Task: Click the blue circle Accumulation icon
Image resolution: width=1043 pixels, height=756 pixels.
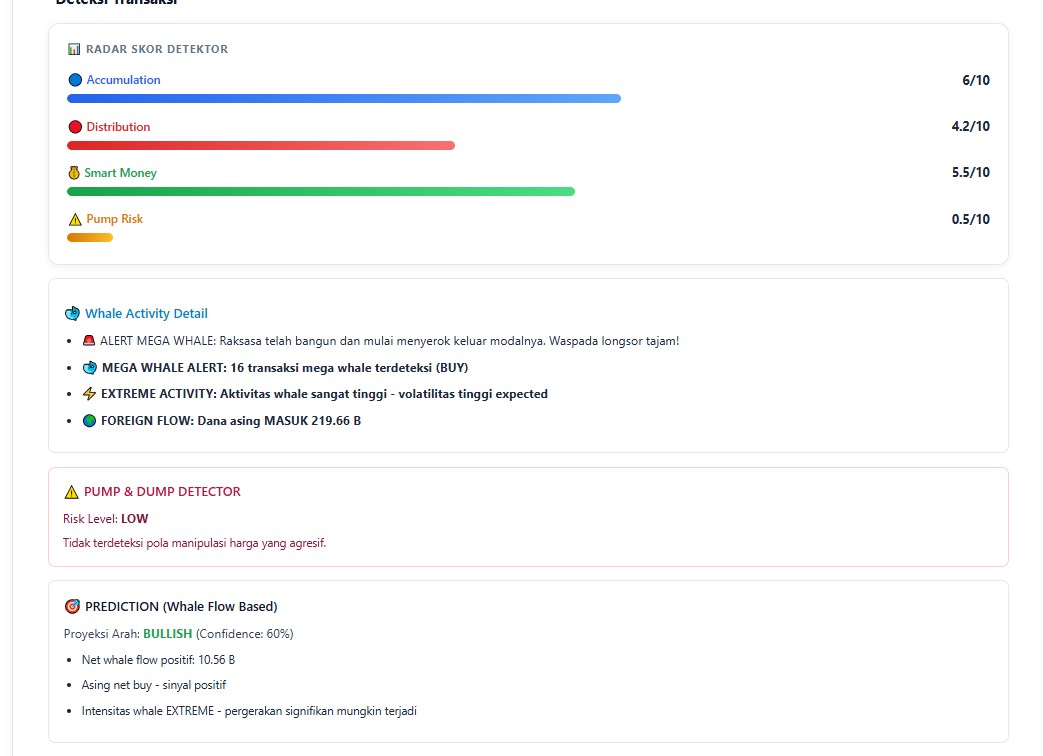Action: pos(75,80)
